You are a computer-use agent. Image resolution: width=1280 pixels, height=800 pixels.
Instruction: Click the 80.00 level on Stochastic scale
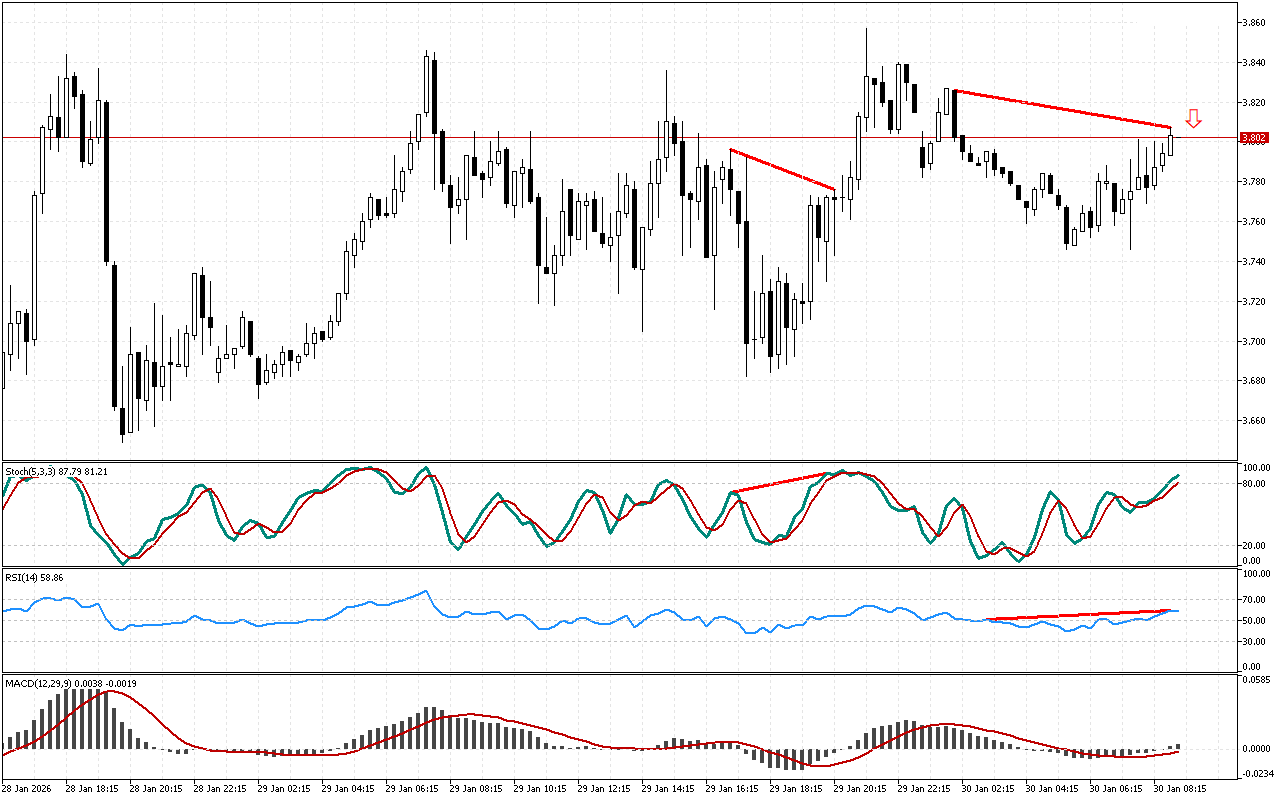[x=1255, y=484]
